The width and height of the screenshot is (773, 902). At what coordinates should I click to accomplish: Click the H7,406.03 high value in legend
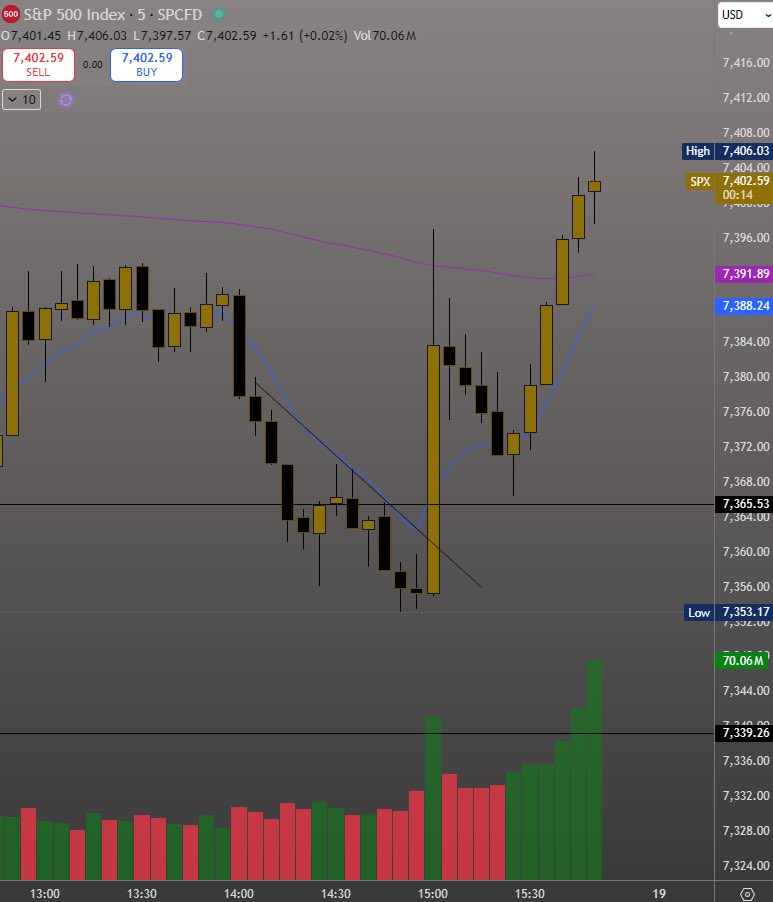tap(97, 36)
